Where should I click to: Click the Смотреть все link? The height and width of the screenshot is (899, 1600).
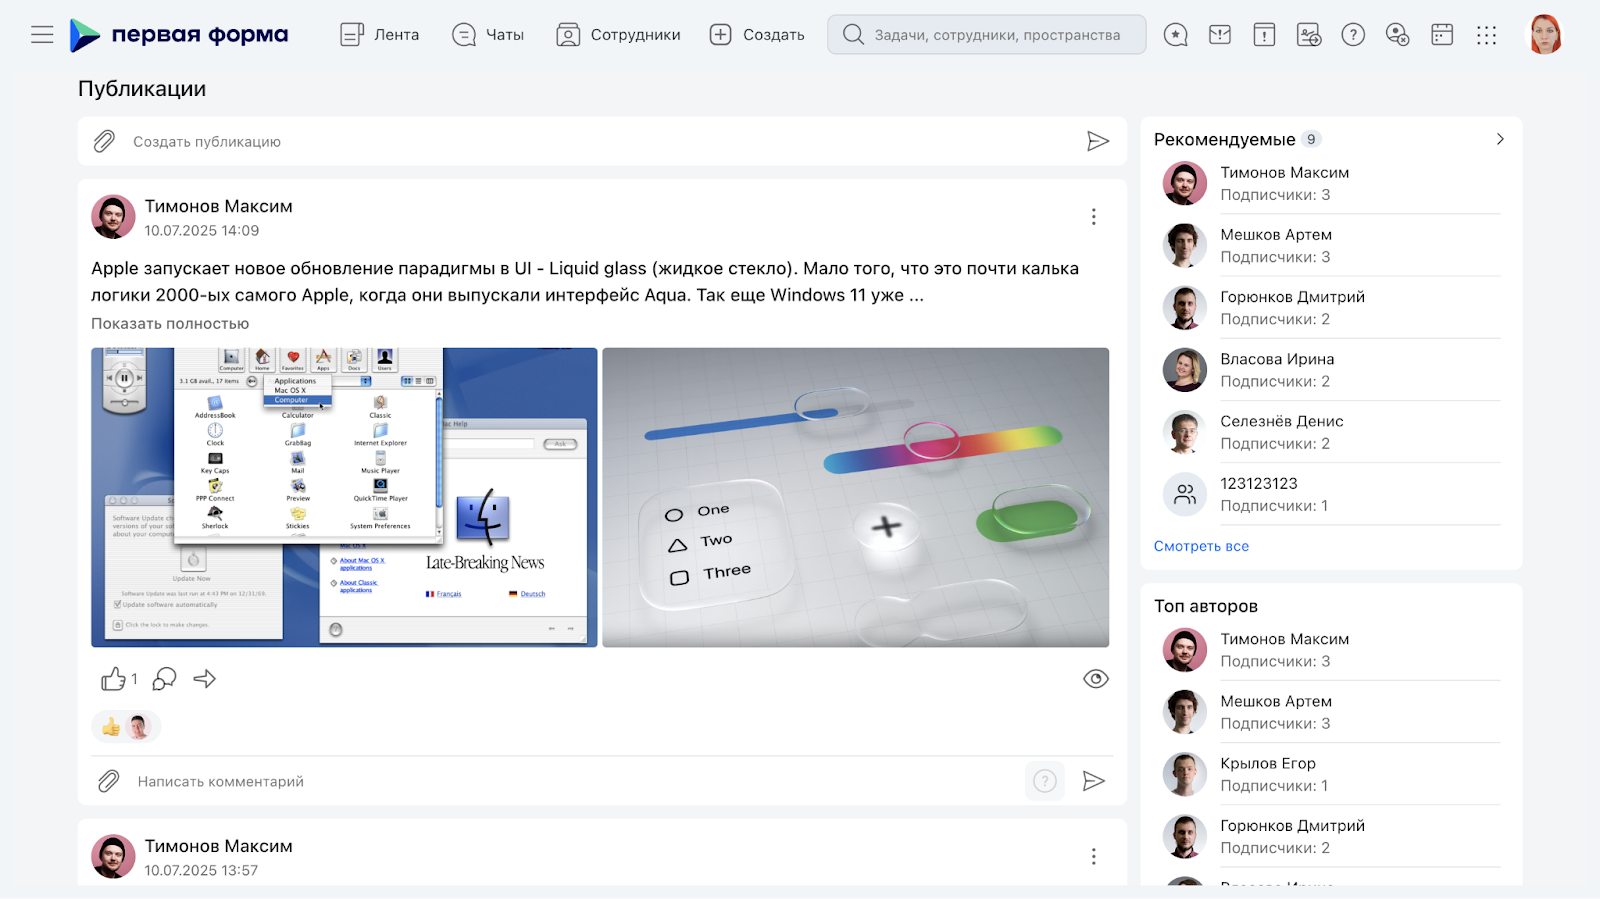(1201, 546)
